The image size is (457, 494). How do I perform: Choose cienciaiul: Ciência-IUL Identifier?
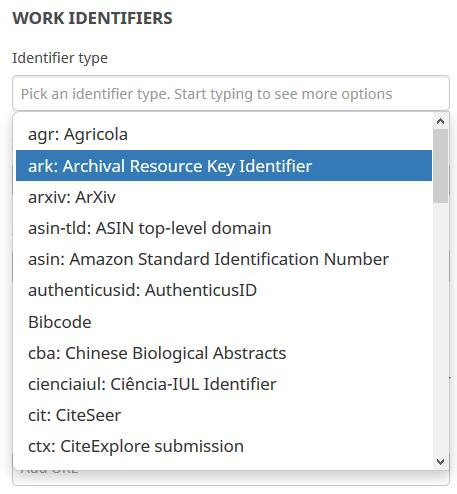coord(224,384)
